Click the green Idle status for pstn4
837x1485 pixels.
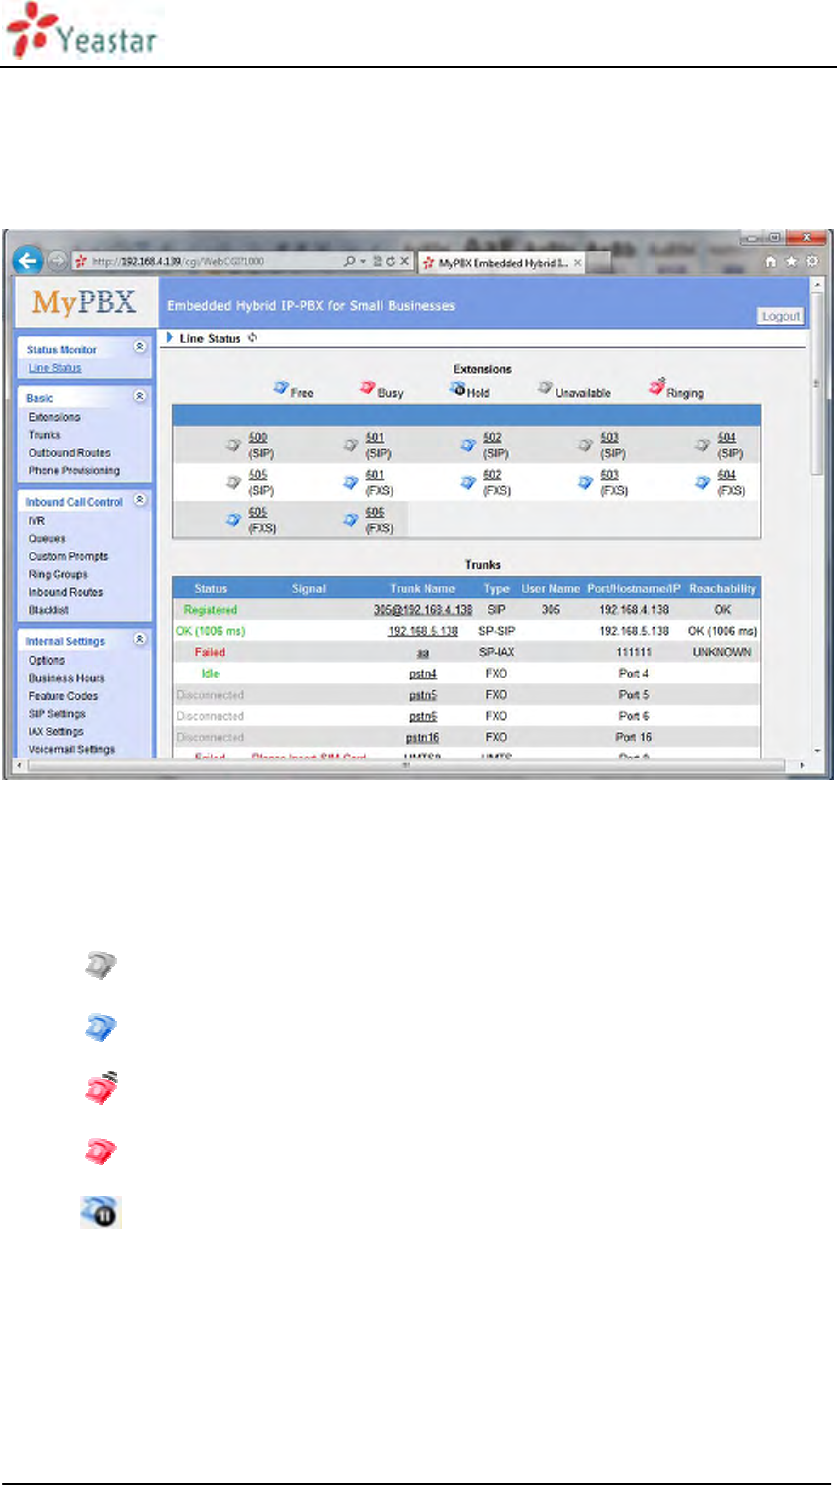click(210, 674)
